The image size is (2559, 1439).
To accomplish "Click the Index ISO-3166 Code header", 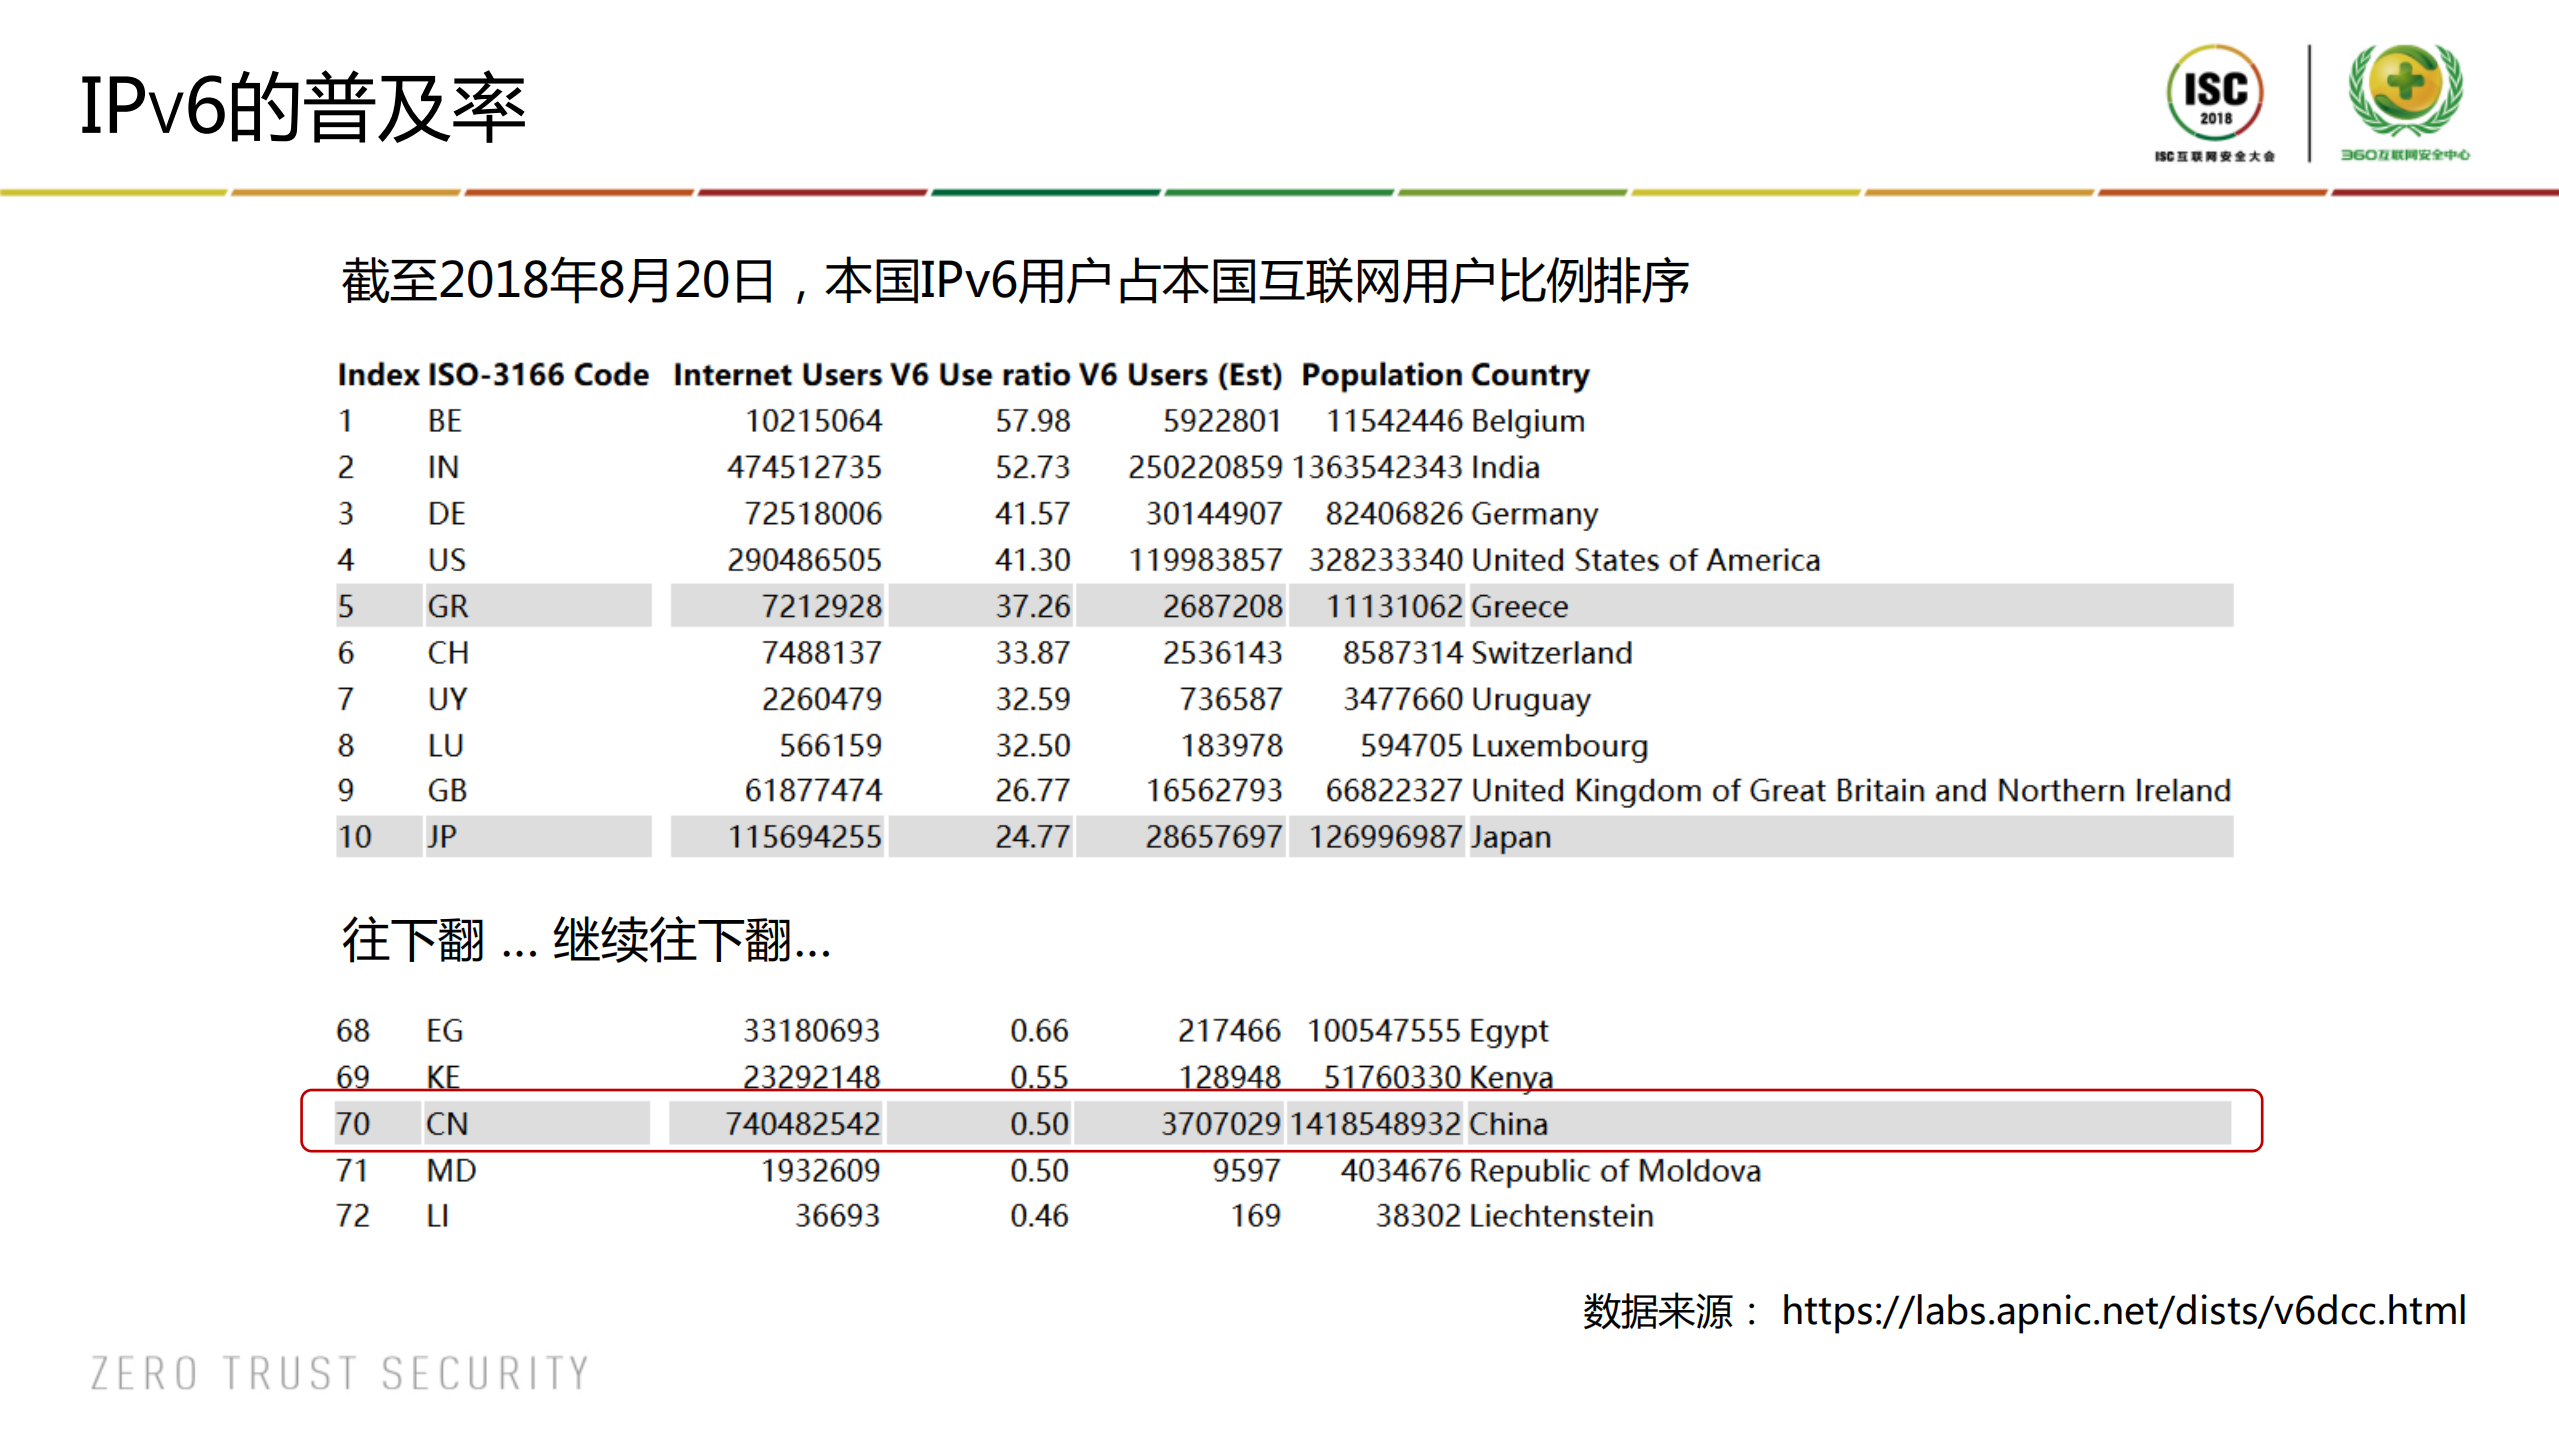I will [x=492, y=374].
